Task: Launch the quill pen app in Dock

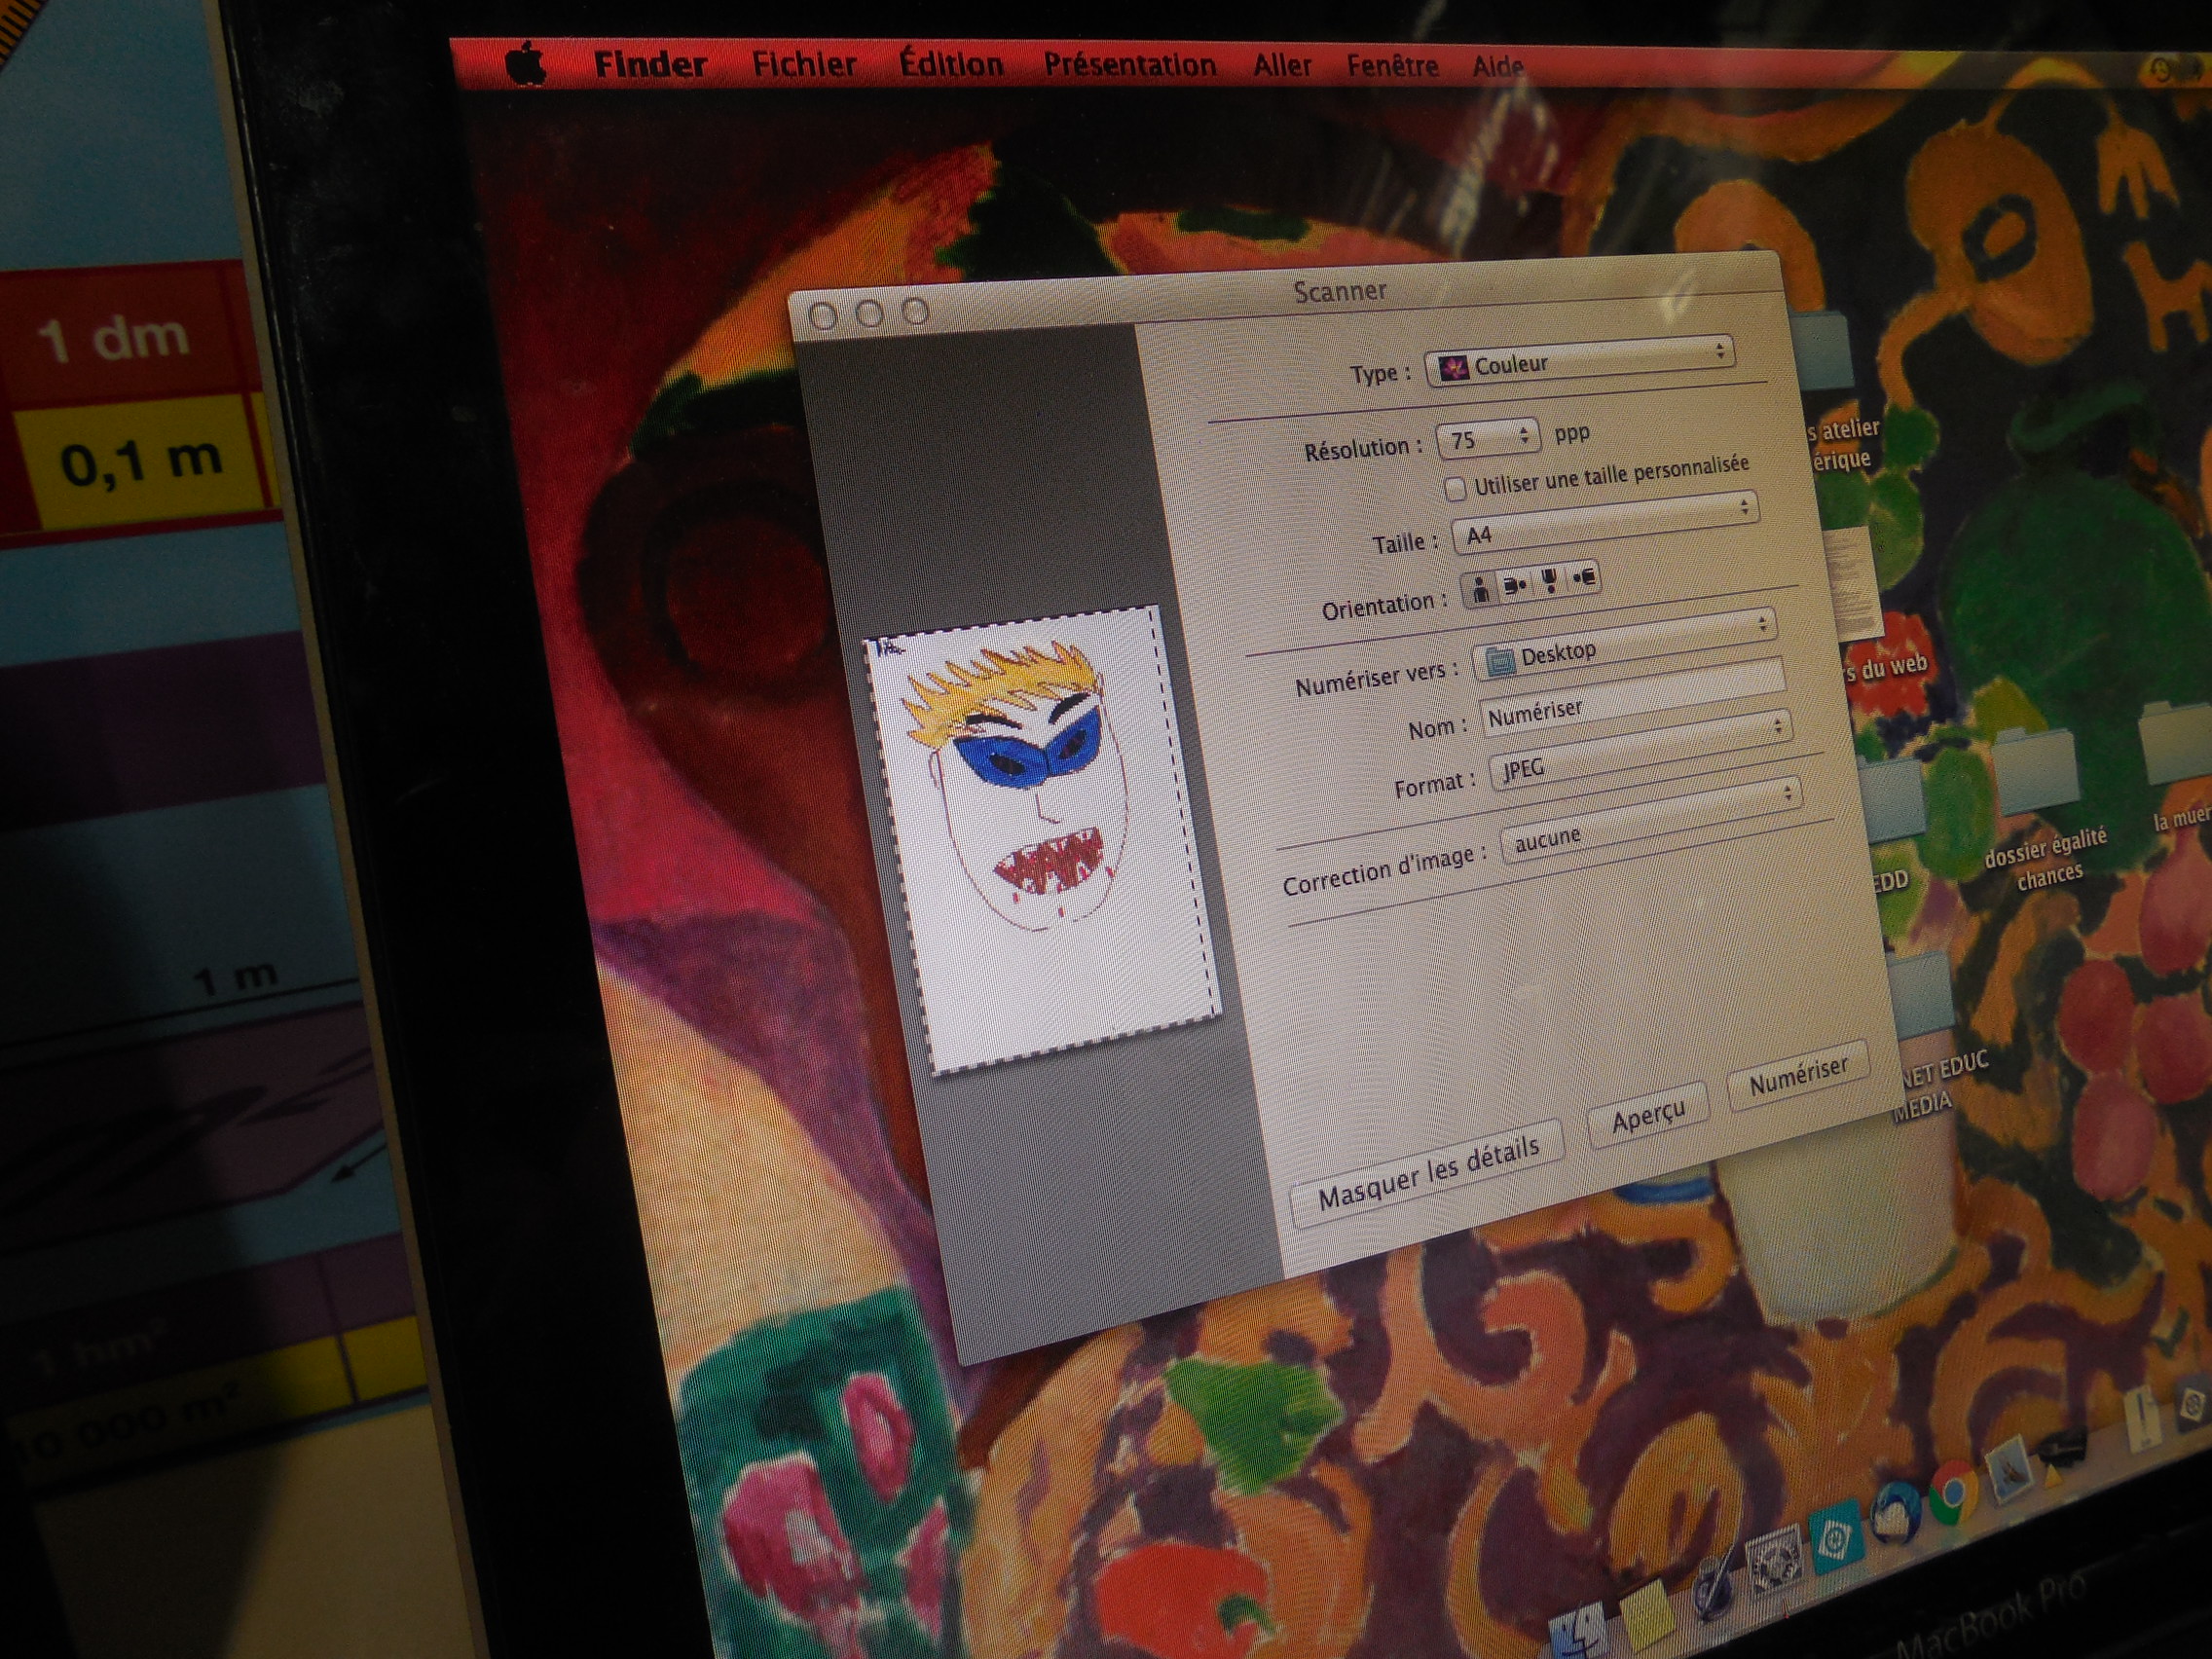Action: point(1714,1588)
